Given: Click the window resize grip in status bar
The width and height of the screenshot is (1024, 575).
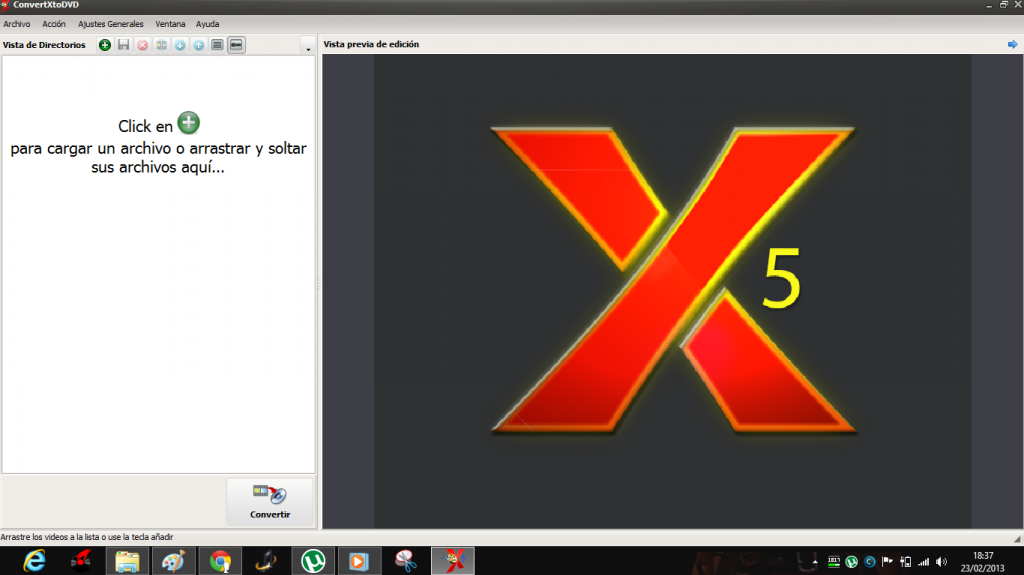Looking at the screenshot, I should [x=1017, y=538].
